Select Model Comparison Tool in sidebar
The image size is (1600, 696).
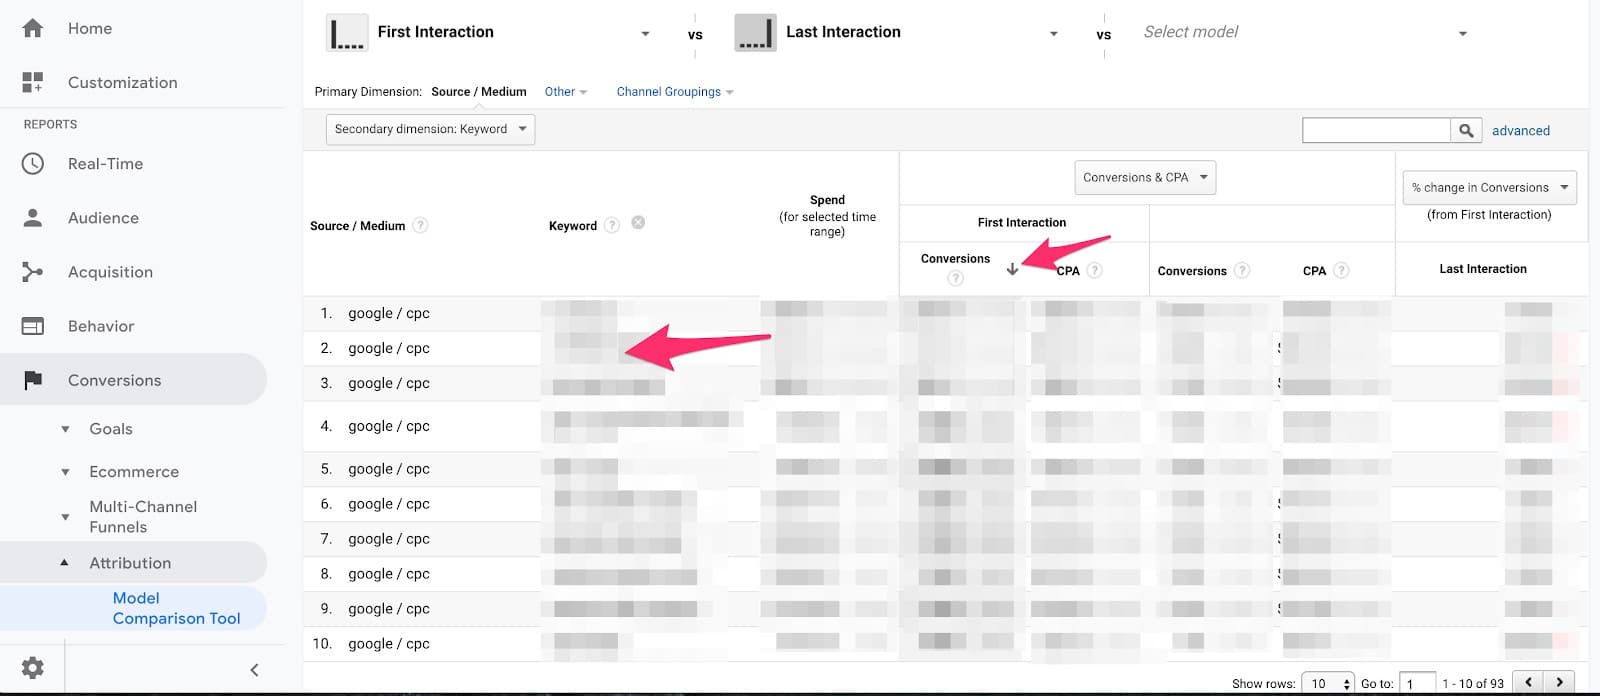176,608
